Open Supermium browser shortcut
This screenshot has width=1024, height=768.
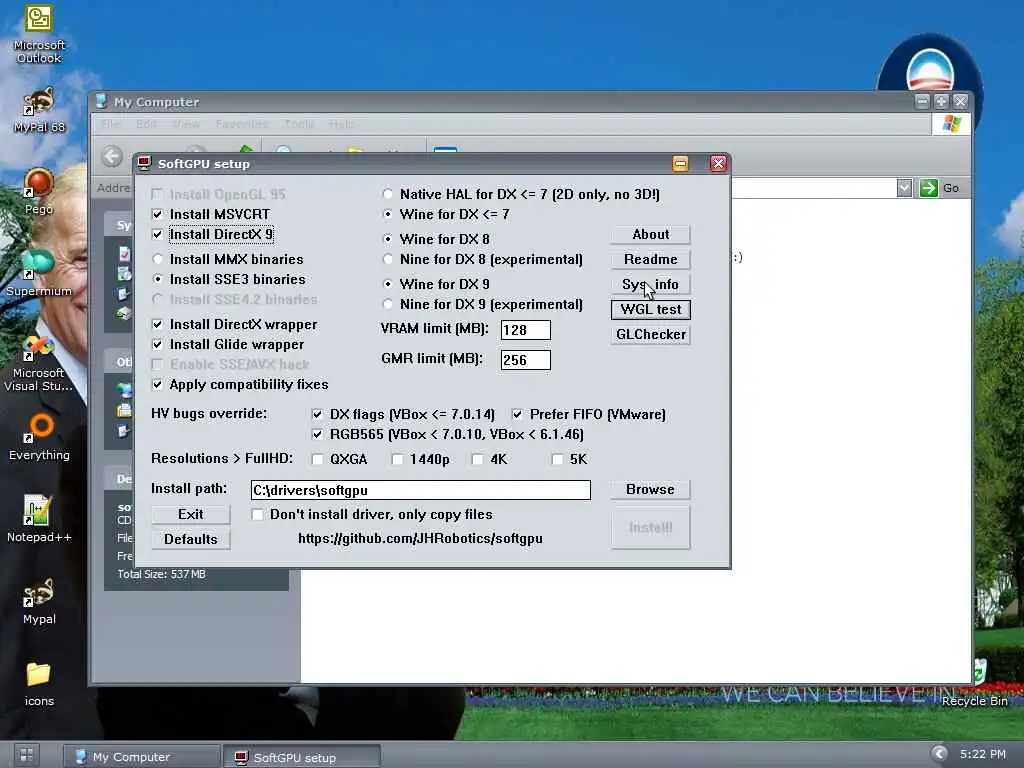pyautogui.click(x=39, y=273)
